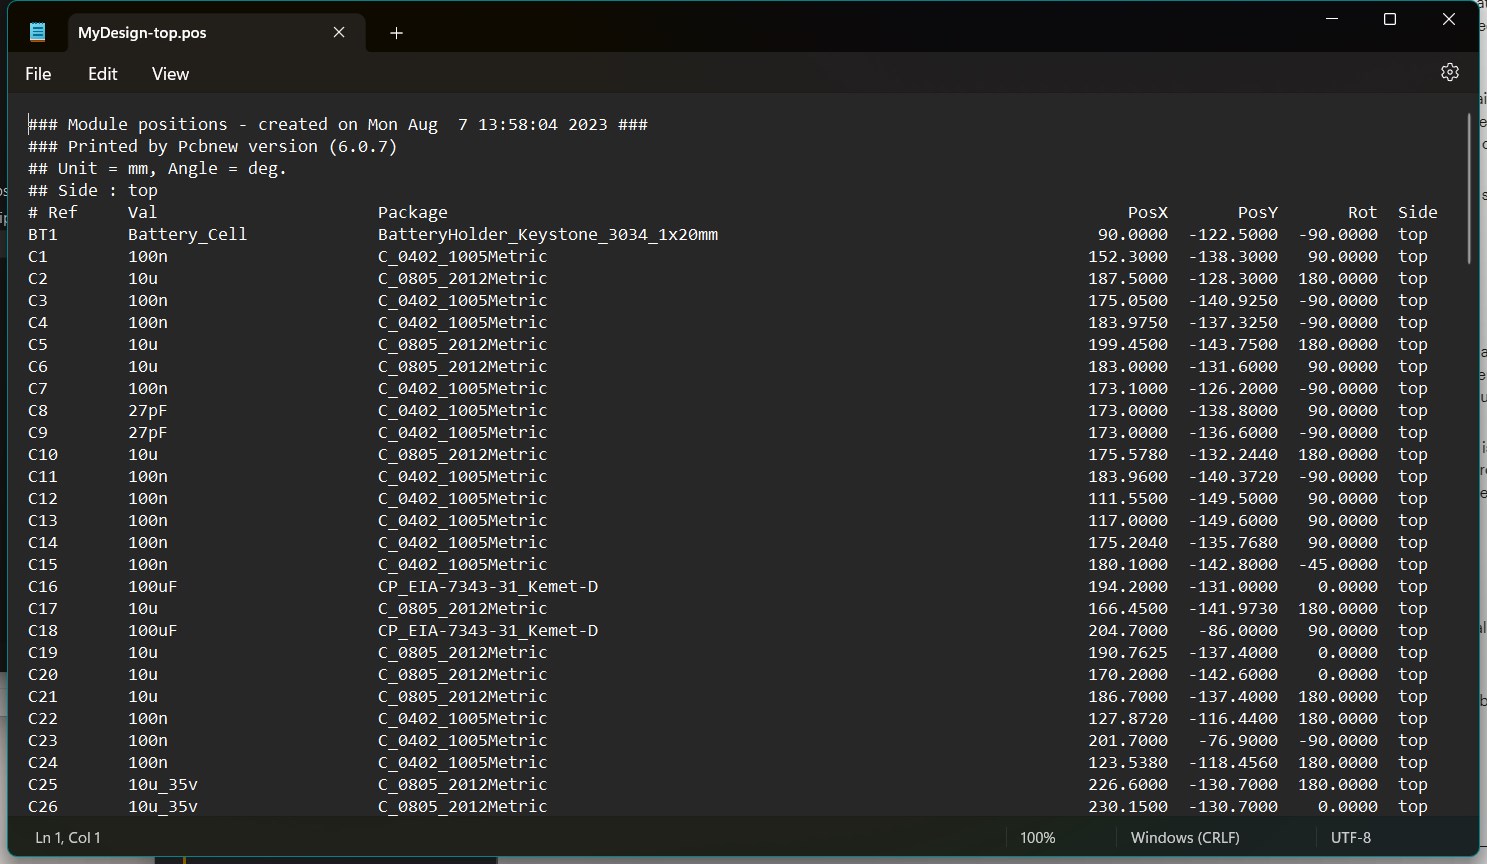Click the vertical scrollbar thumb

point(1469,188)
